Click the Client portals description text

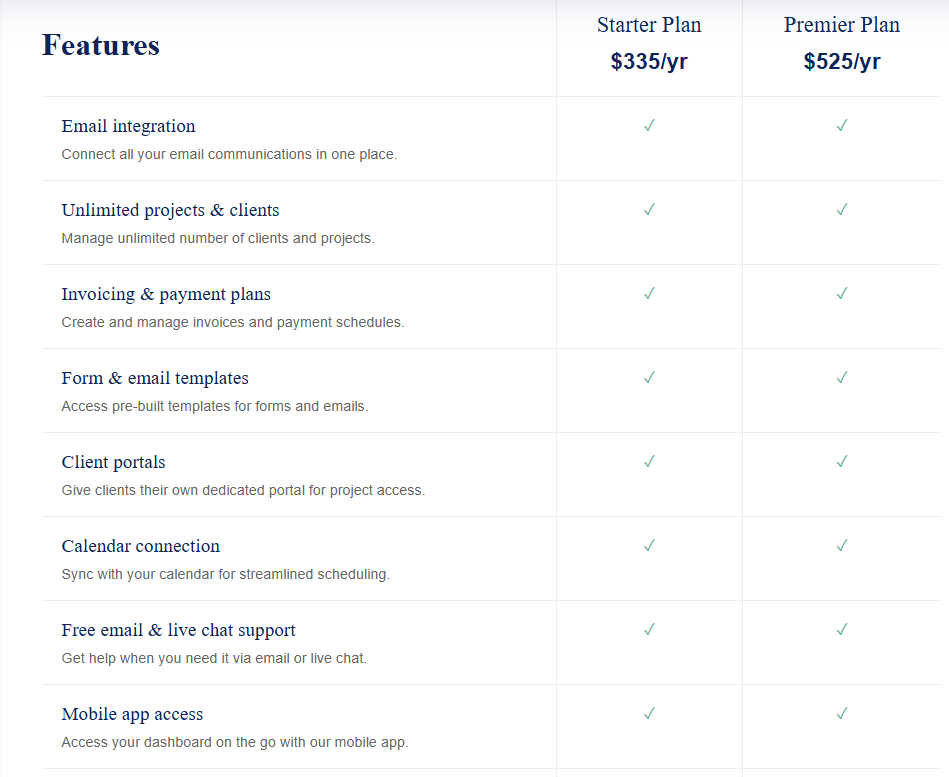point(243,490)
